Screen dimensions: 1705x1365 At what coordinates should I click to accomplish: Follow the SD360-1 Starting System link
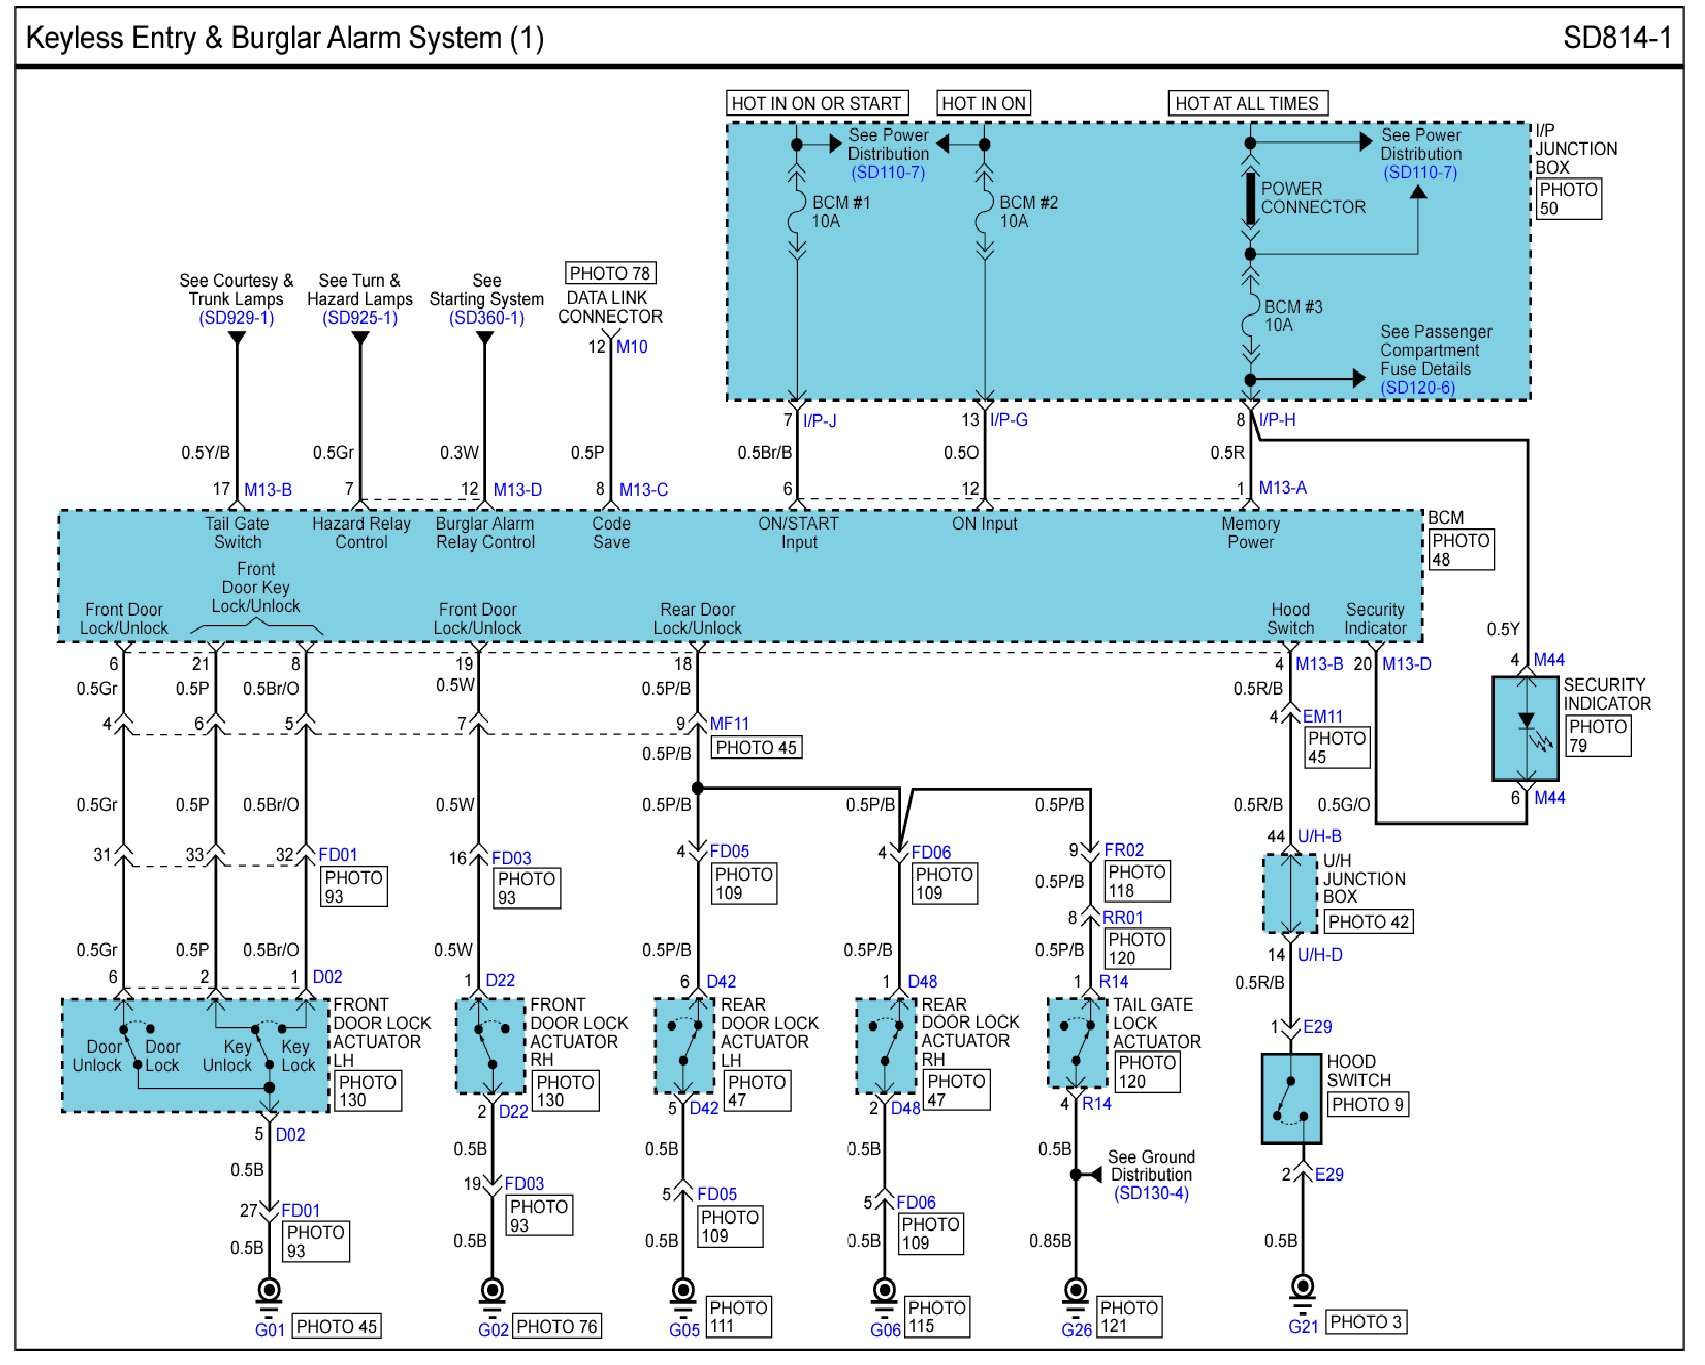tap(486, 318)
